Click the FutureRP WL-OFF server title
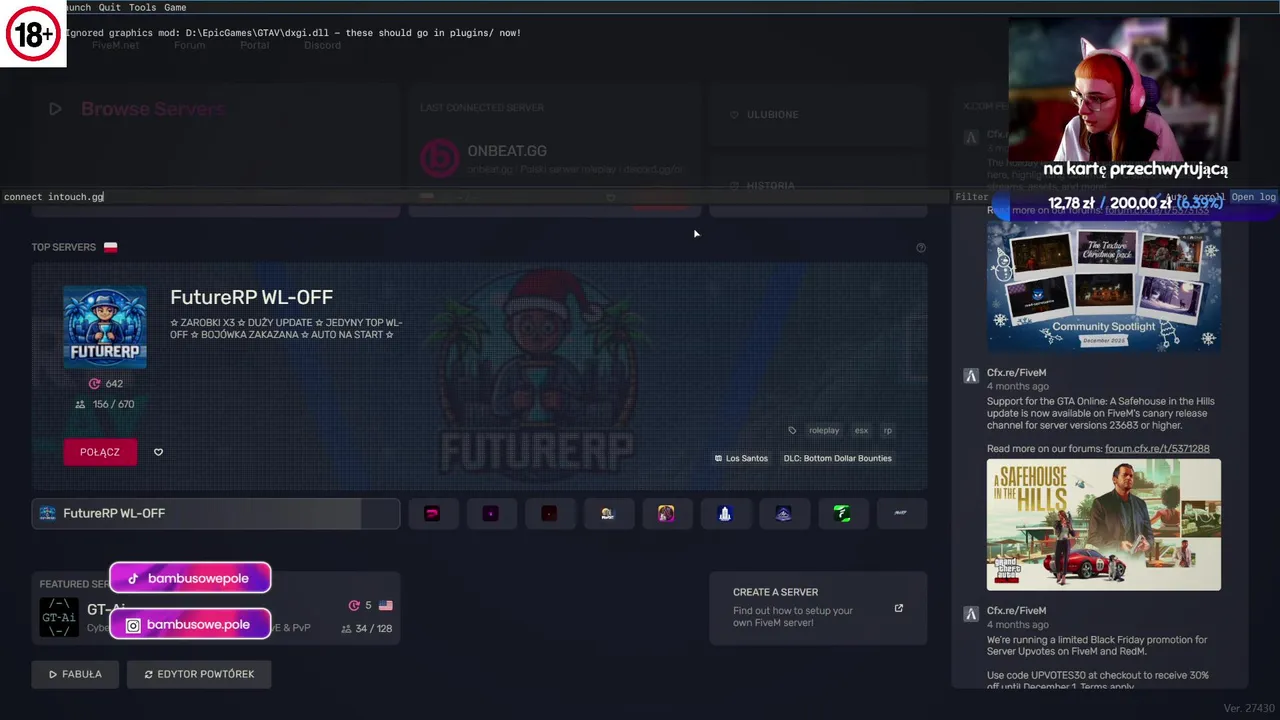 click(x=251, y=297)
